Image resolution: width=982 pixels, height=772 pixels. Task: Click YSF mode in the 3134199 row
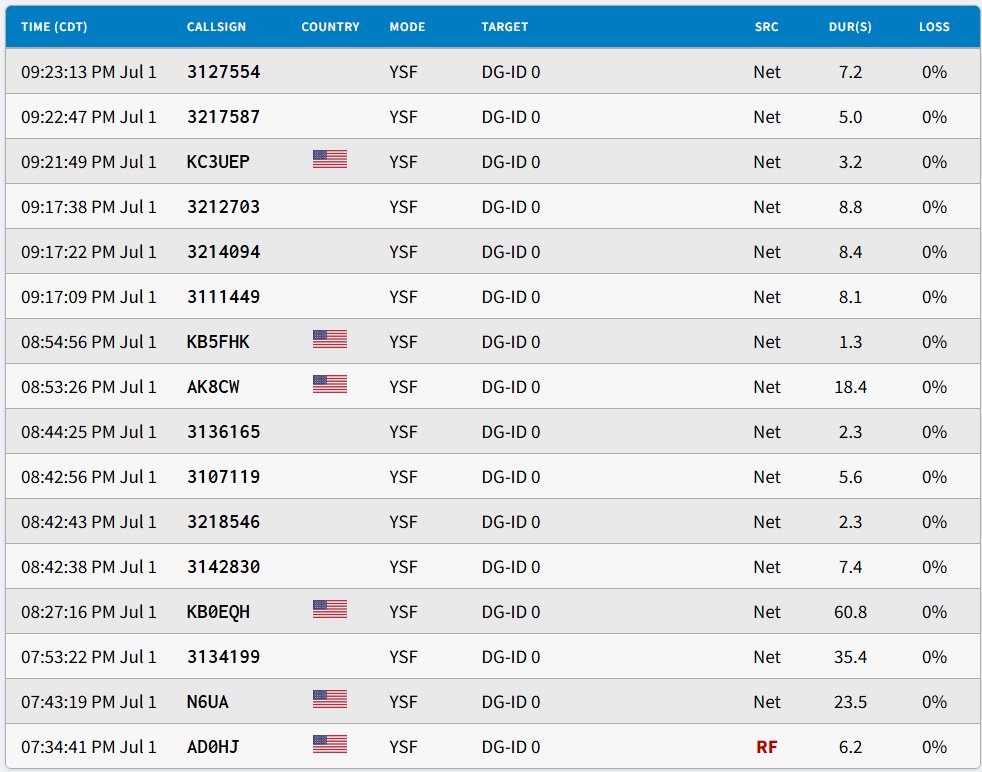point(403,657)
